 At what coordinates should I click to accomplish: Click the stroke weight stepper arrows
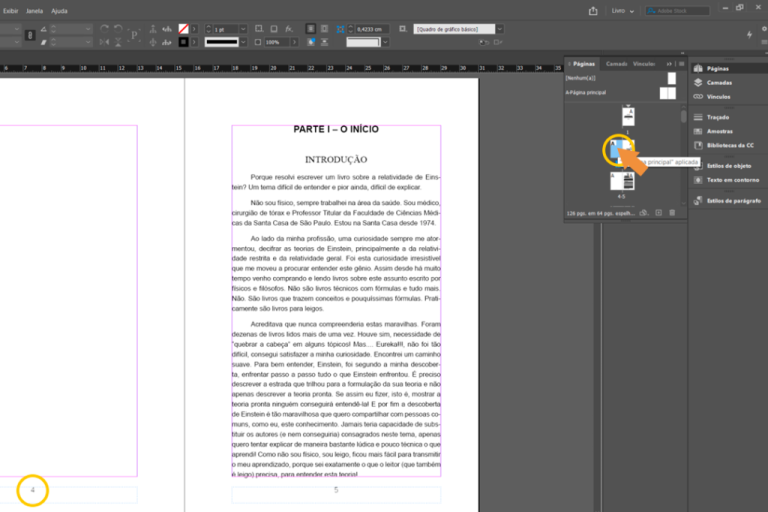pos(209,29)
